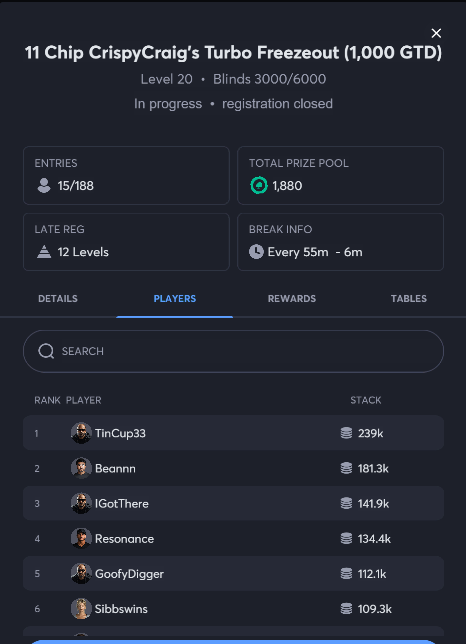Click the break info clock icon
Image resolution: width=466 pixels, height=644 pixels.
coord(256,252)
